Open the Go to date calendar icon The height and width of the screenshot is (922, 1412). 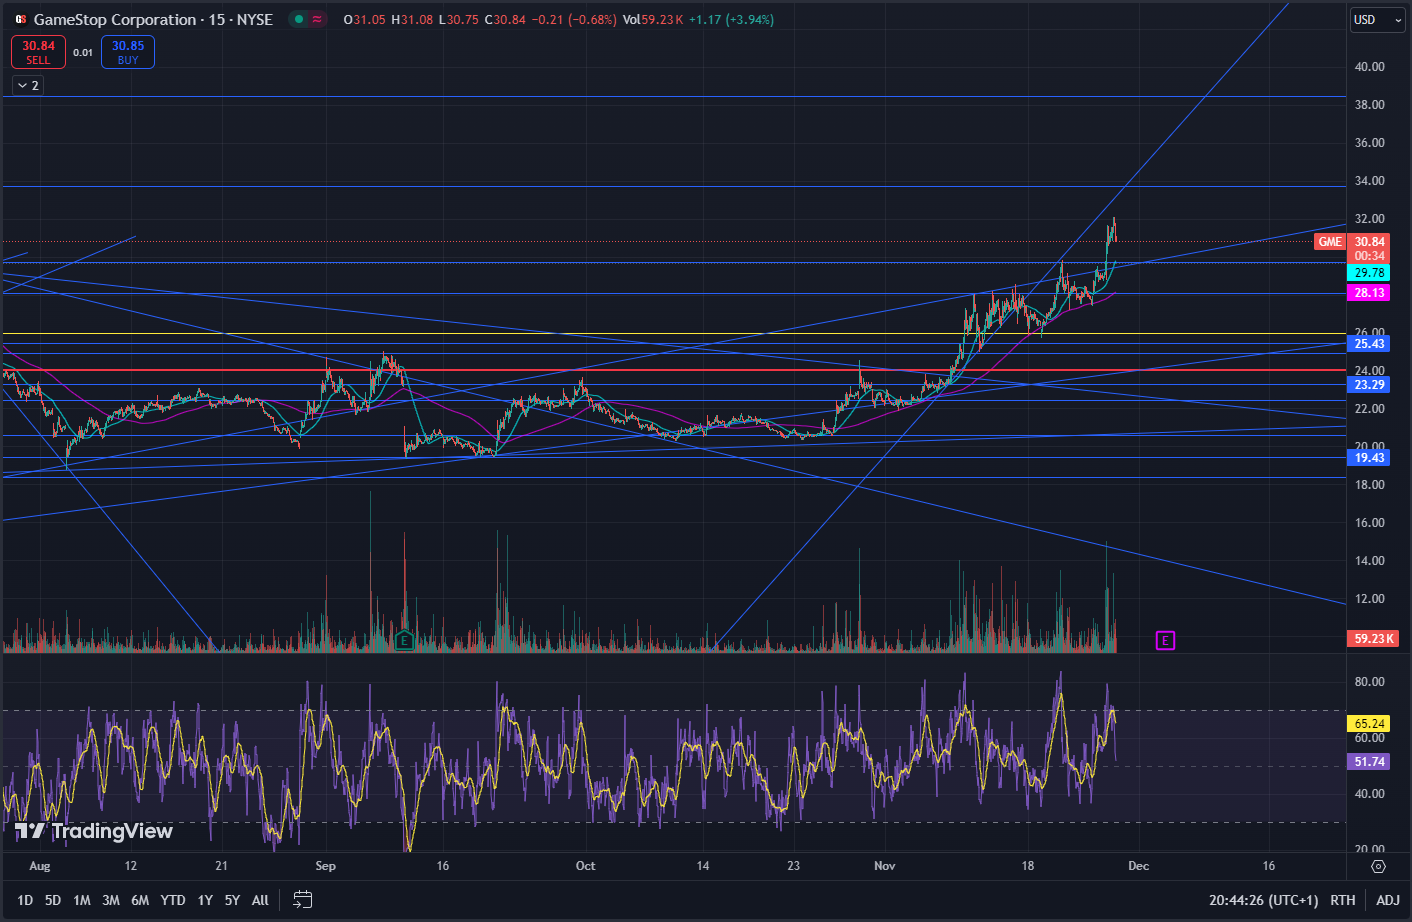[303, 900]
